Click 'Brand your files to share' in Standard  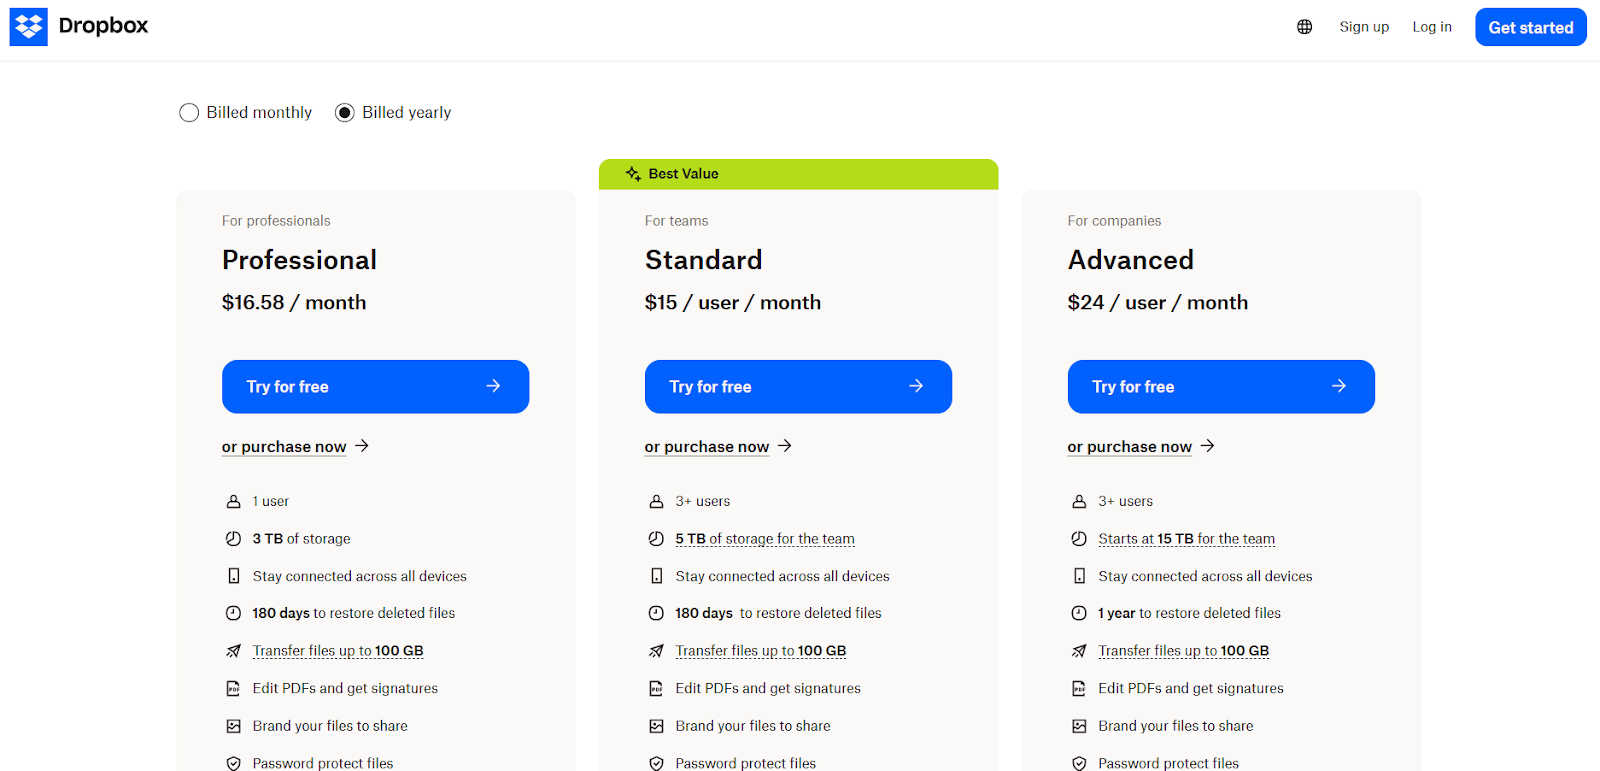pos(753,726)
